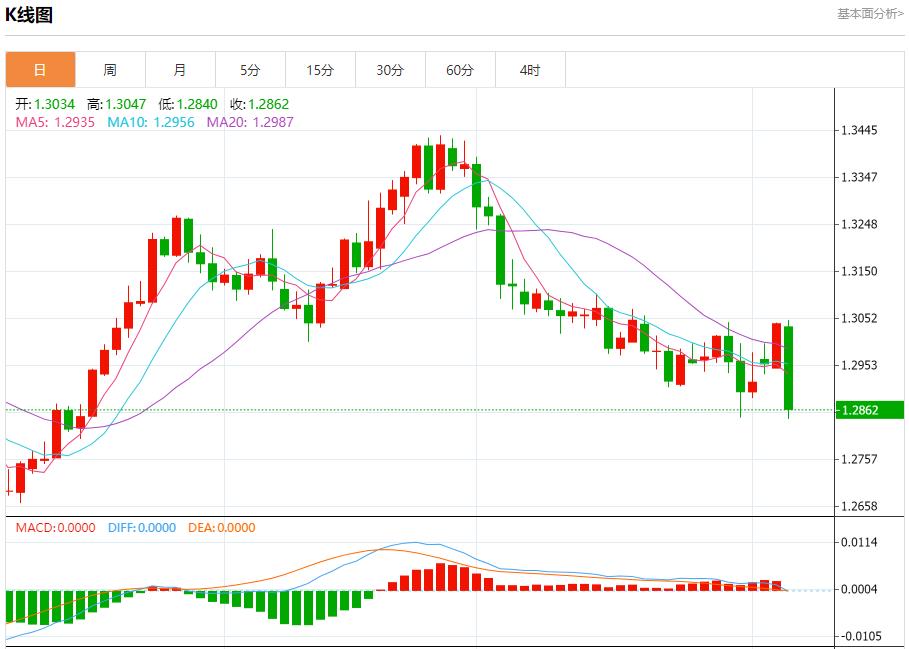Viewport: 909px width, 649px height.
Task: Open the 基本面分析 link
Action: [x=869, y=13]
